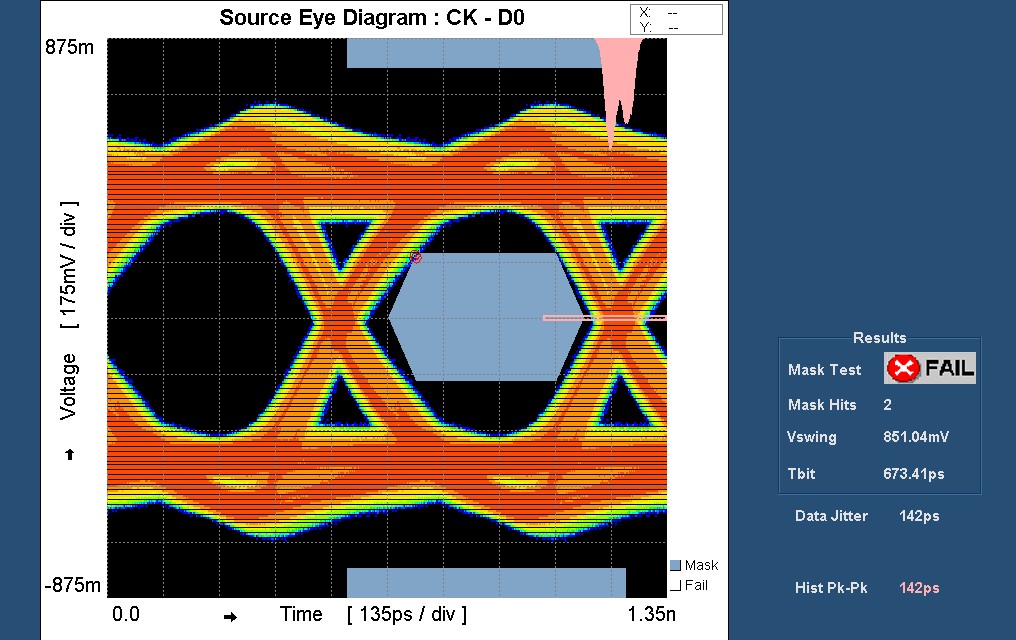Click the Hist Pk-Pk 142ps value
The width and height of the screenshot is (1016, 640).
click(919, 588)
